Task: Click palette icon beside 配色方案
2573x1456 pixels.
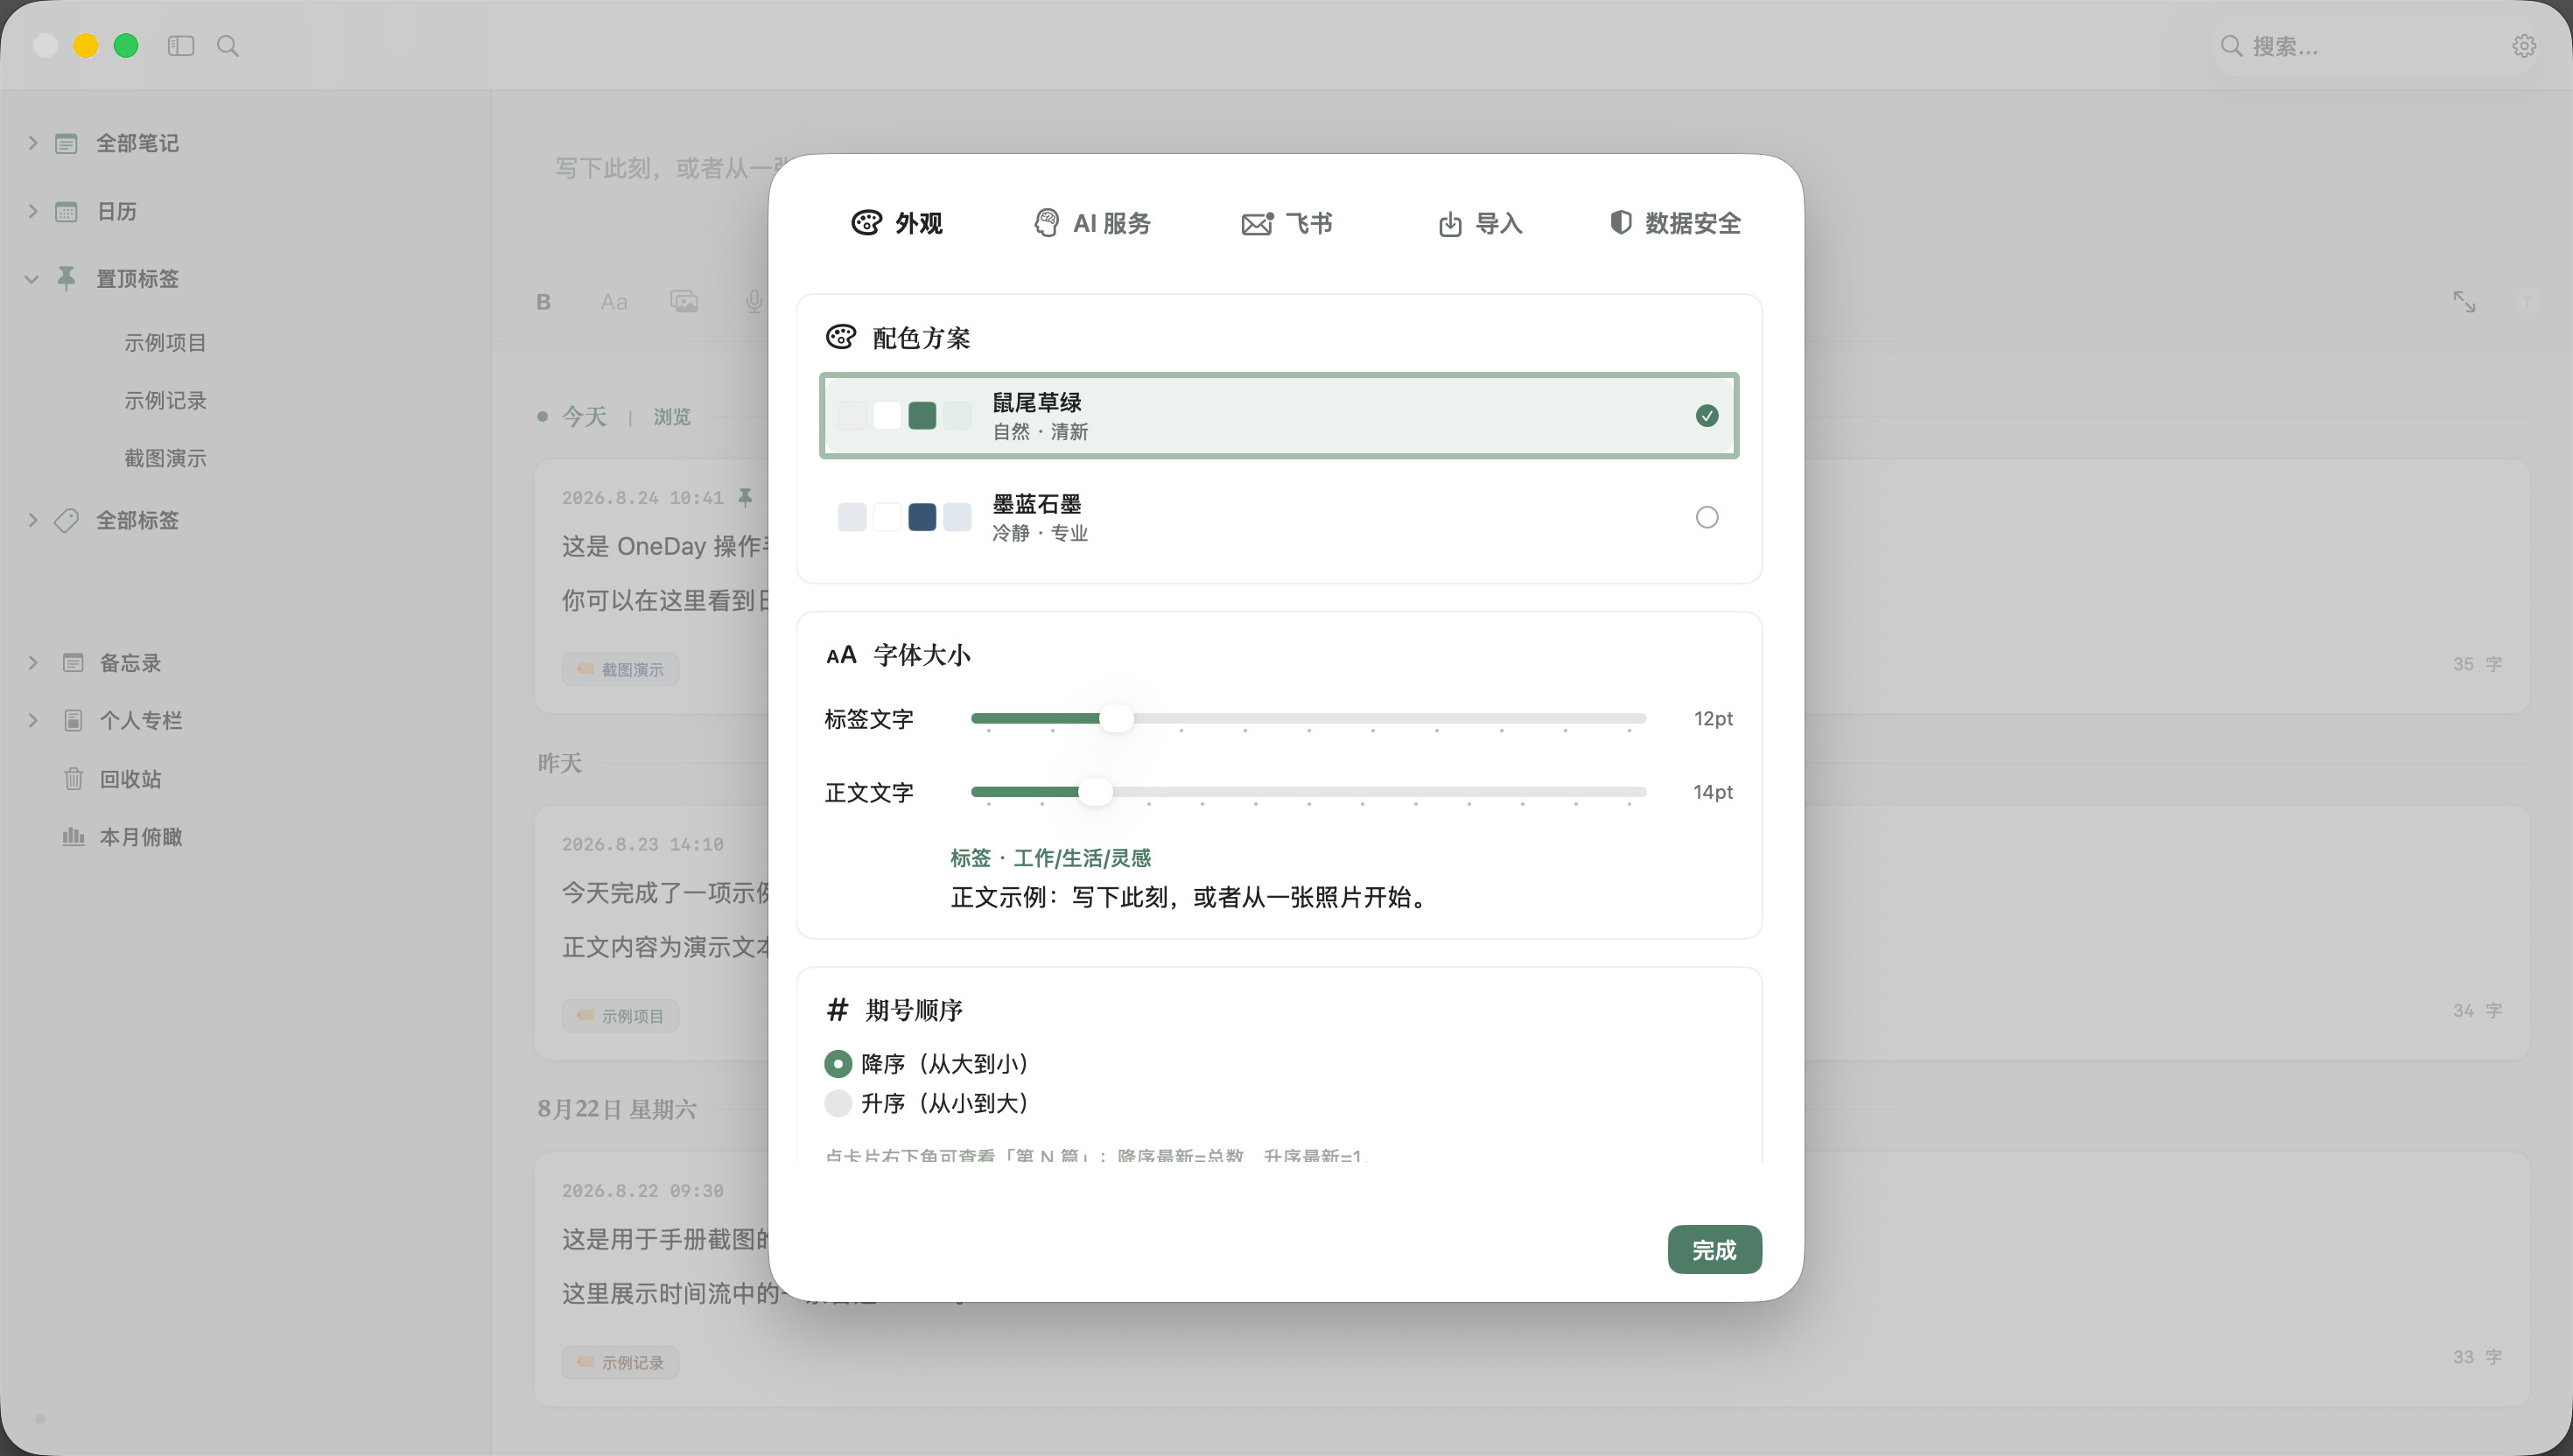Action: [x=841, y=337]
